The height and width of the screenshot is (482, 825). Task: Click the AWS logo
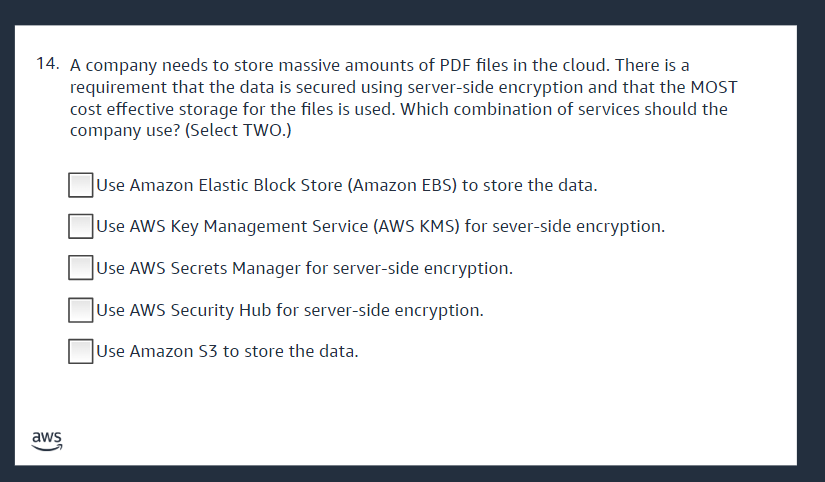coord(46,440)
